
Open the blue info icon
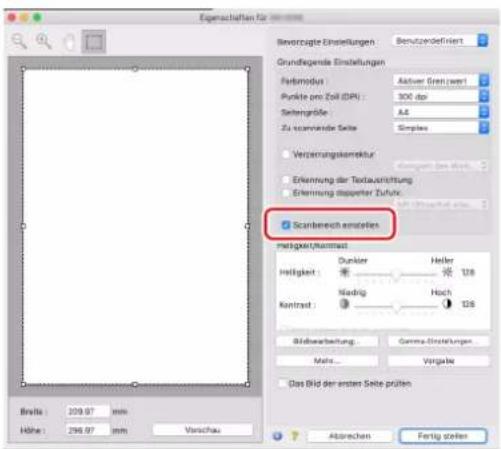(x=278, y=436)
